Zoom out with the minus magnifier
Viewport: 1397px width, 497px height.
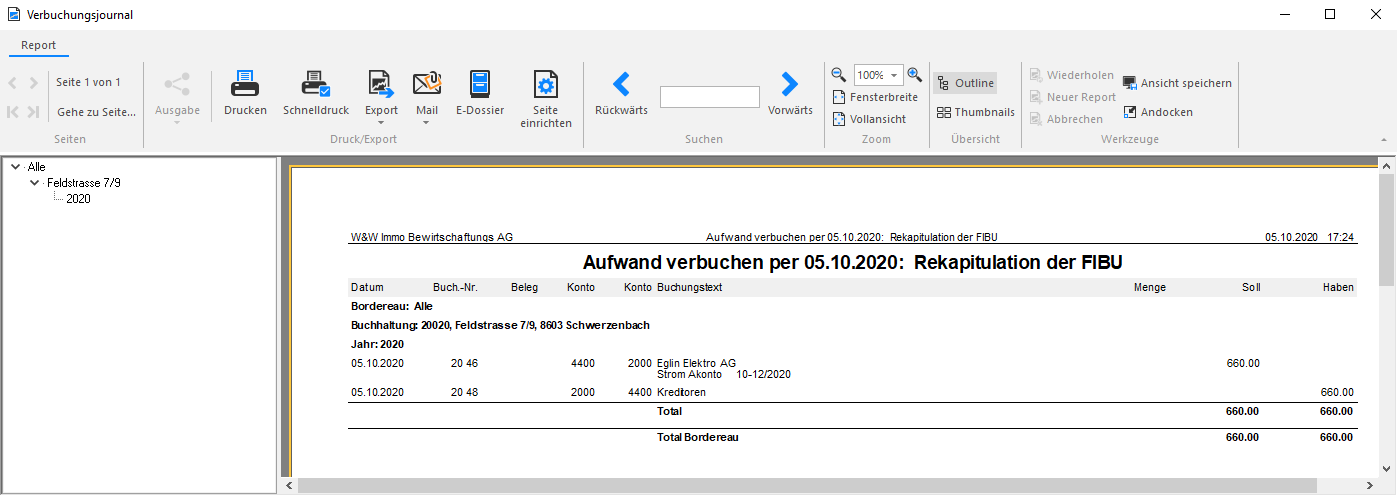pos(839,74)
